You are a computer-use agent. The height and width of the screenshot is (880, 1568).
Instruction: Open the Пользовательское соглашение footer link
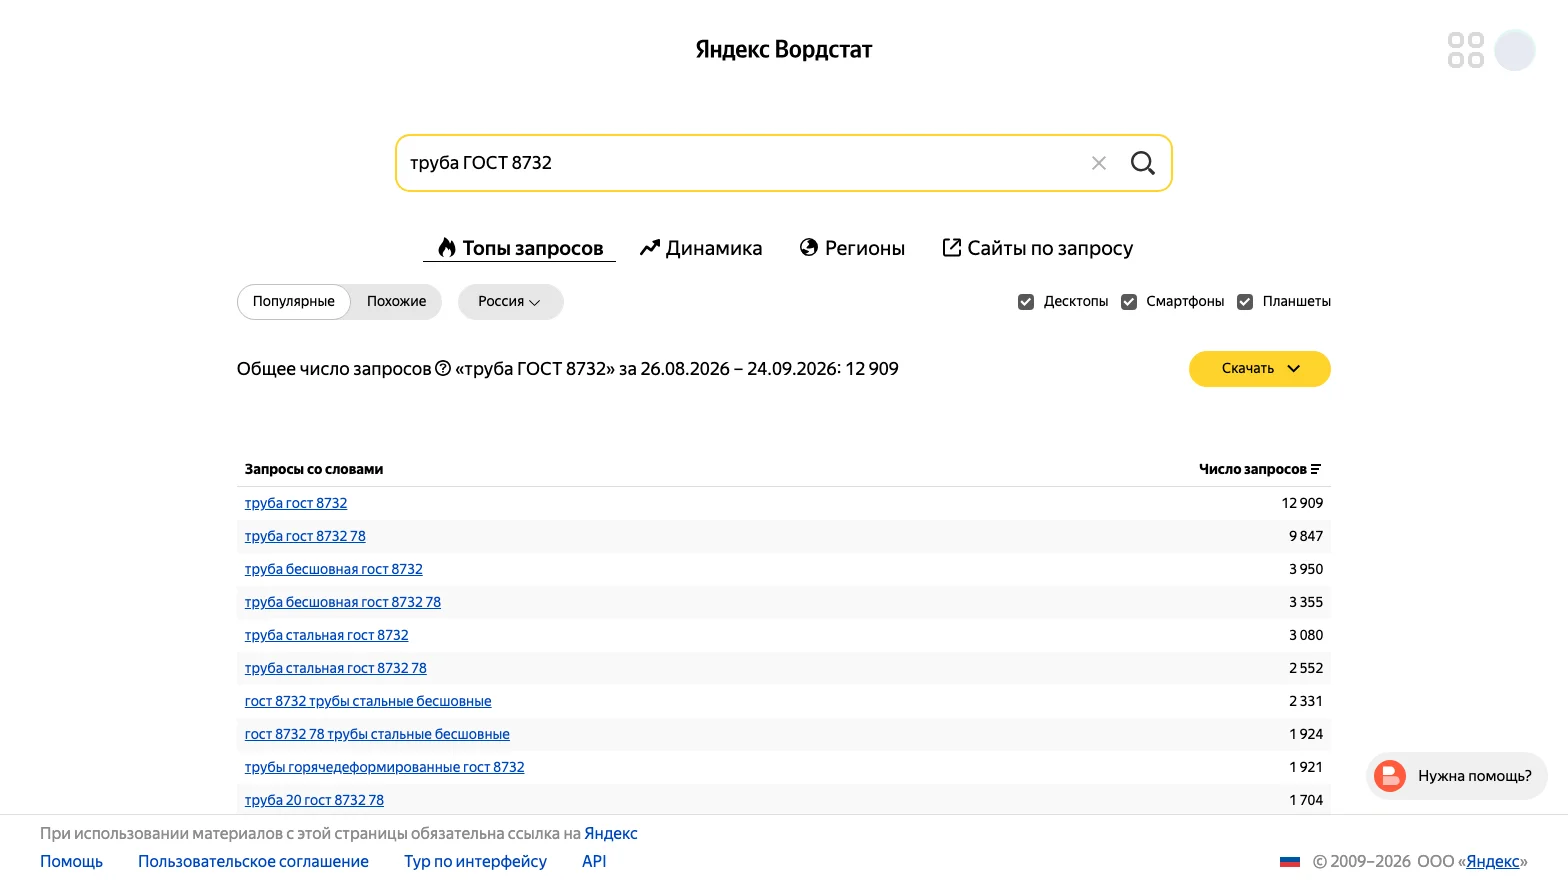click(253, 862)
